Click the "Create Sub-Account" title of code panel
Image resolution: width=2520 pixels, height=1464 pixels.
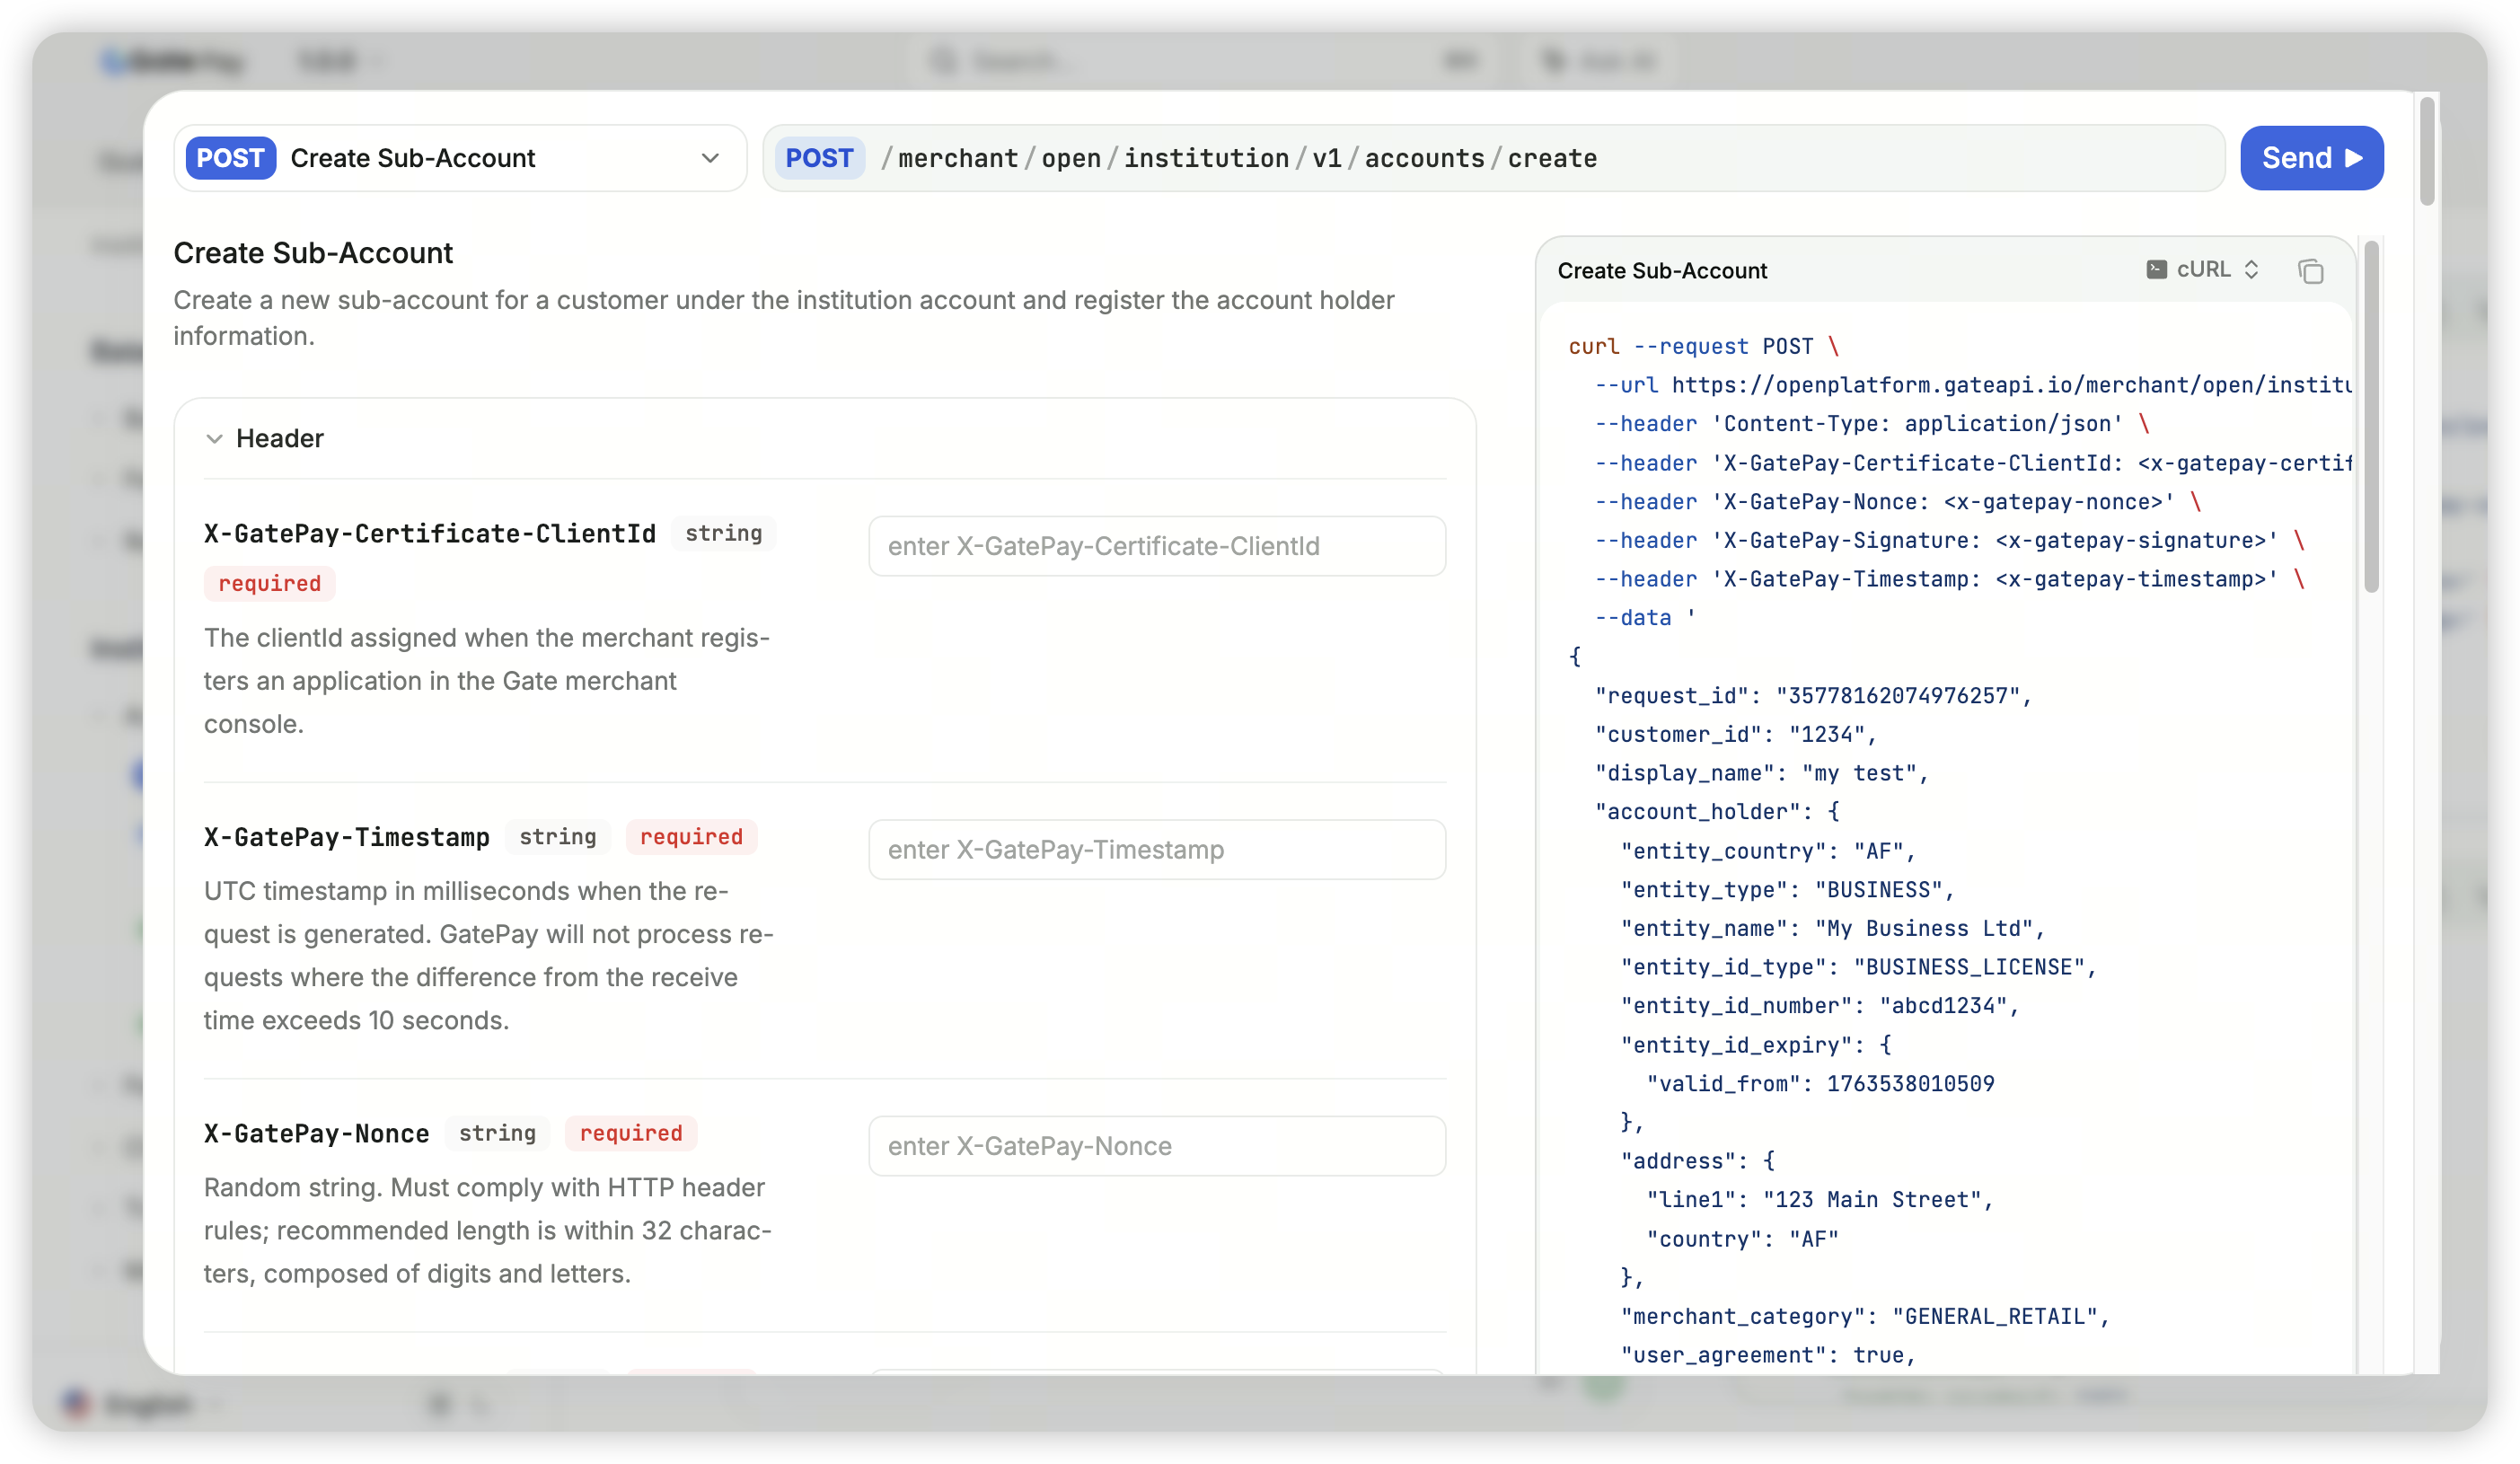[x=1662, y=271]
